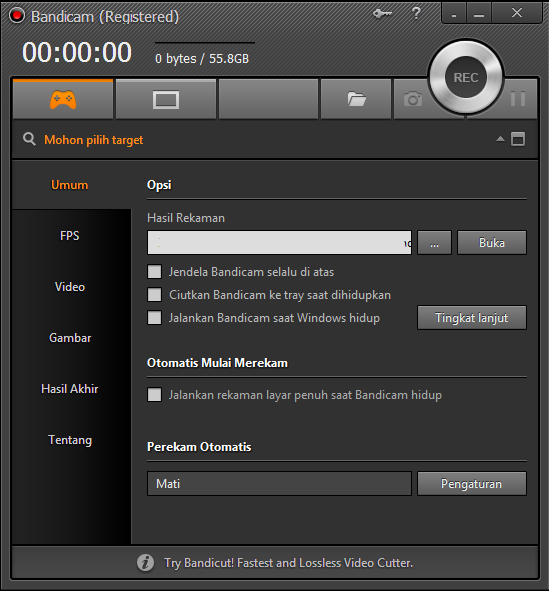Click the Buka button
The width and height of the screenshot is (549, 591).
pos(492,243)
